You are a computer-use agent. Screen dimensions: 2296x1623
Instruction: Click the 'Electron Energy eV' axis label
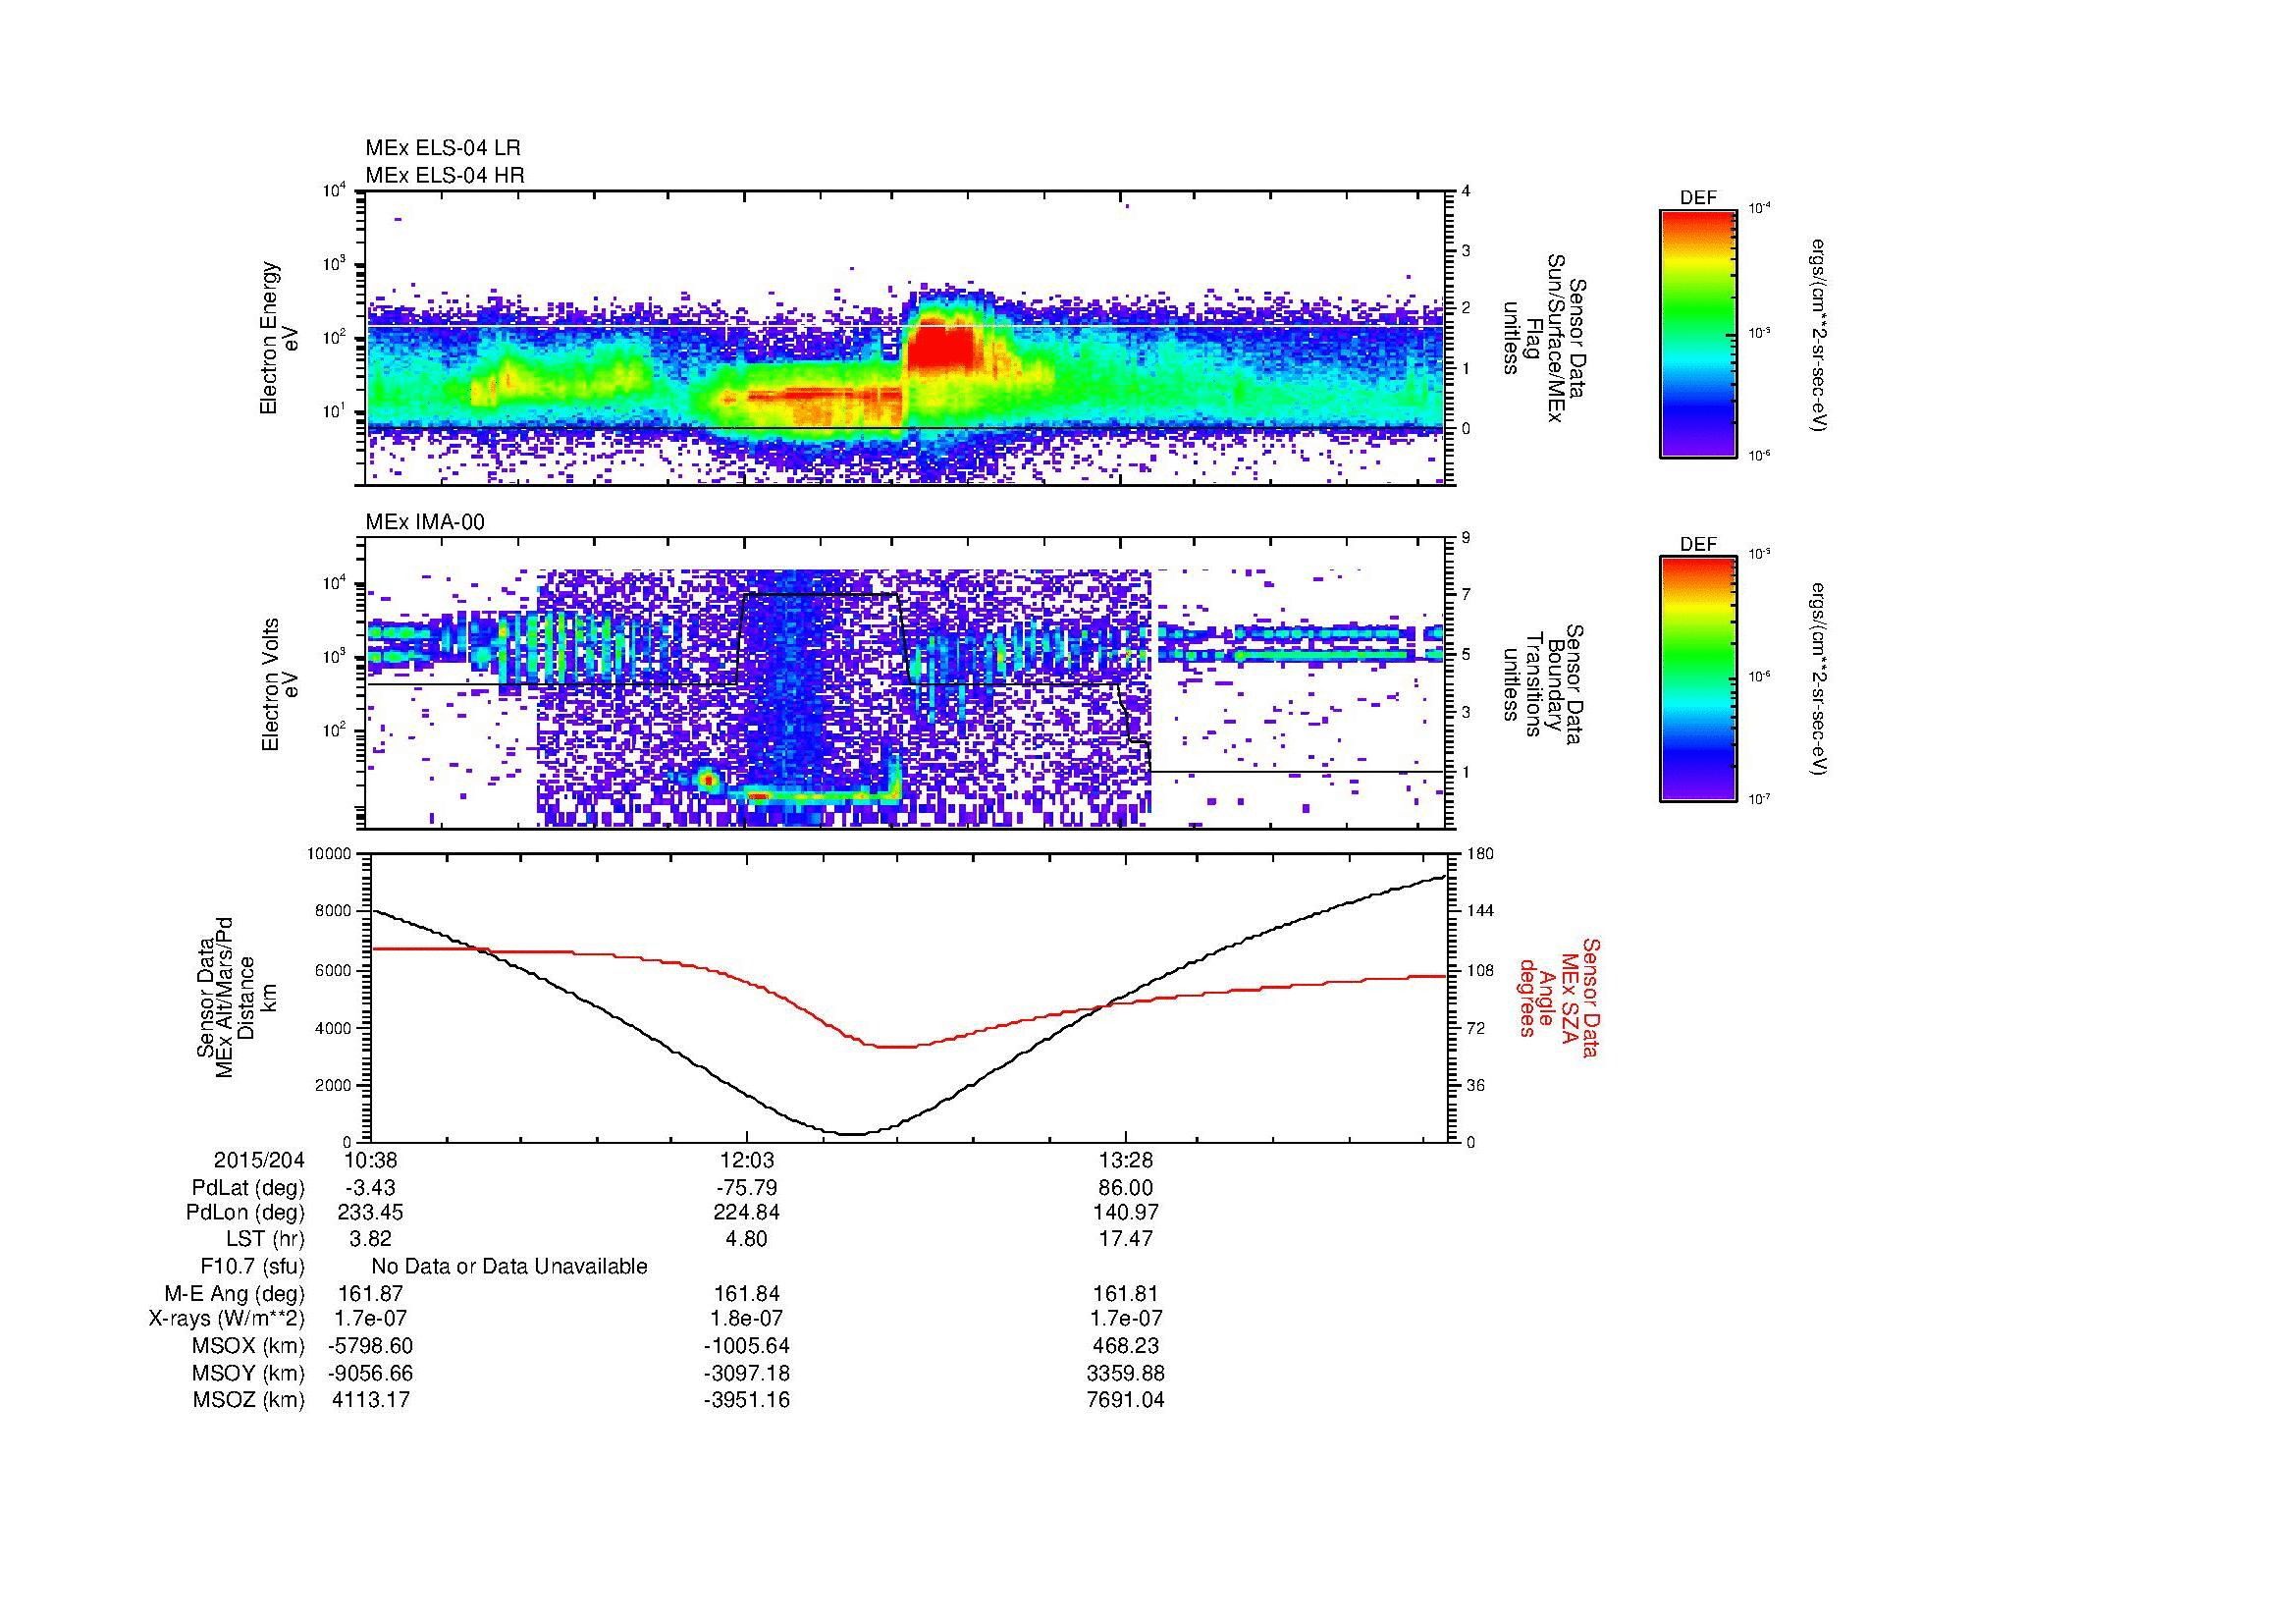tap(280, 338)
